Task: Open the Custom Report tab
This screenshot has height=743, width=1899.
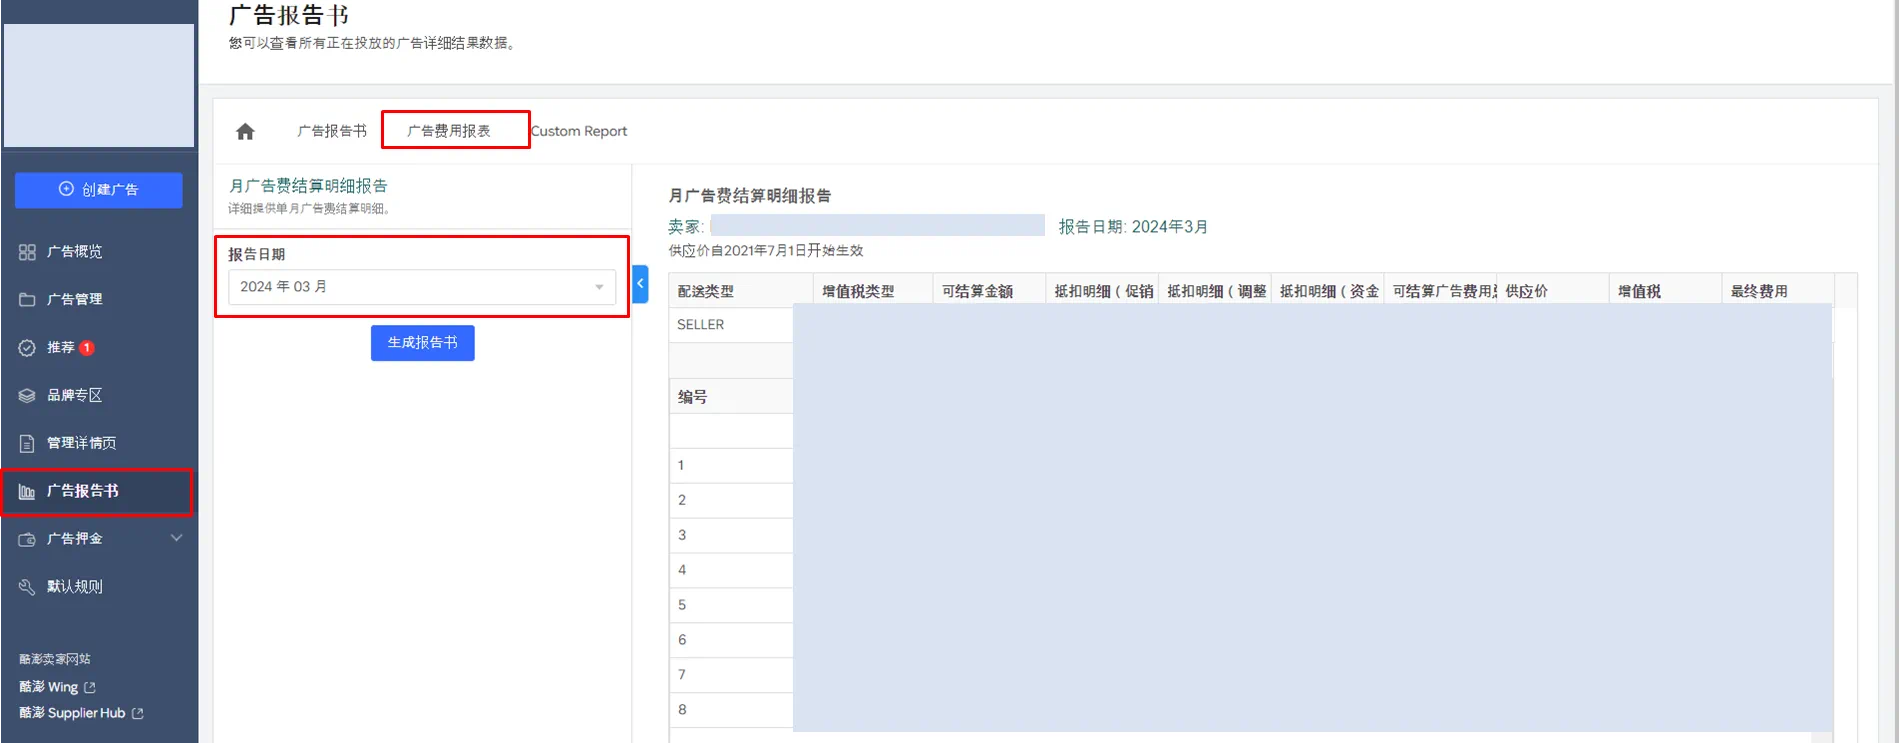Action: pos(579,131)
